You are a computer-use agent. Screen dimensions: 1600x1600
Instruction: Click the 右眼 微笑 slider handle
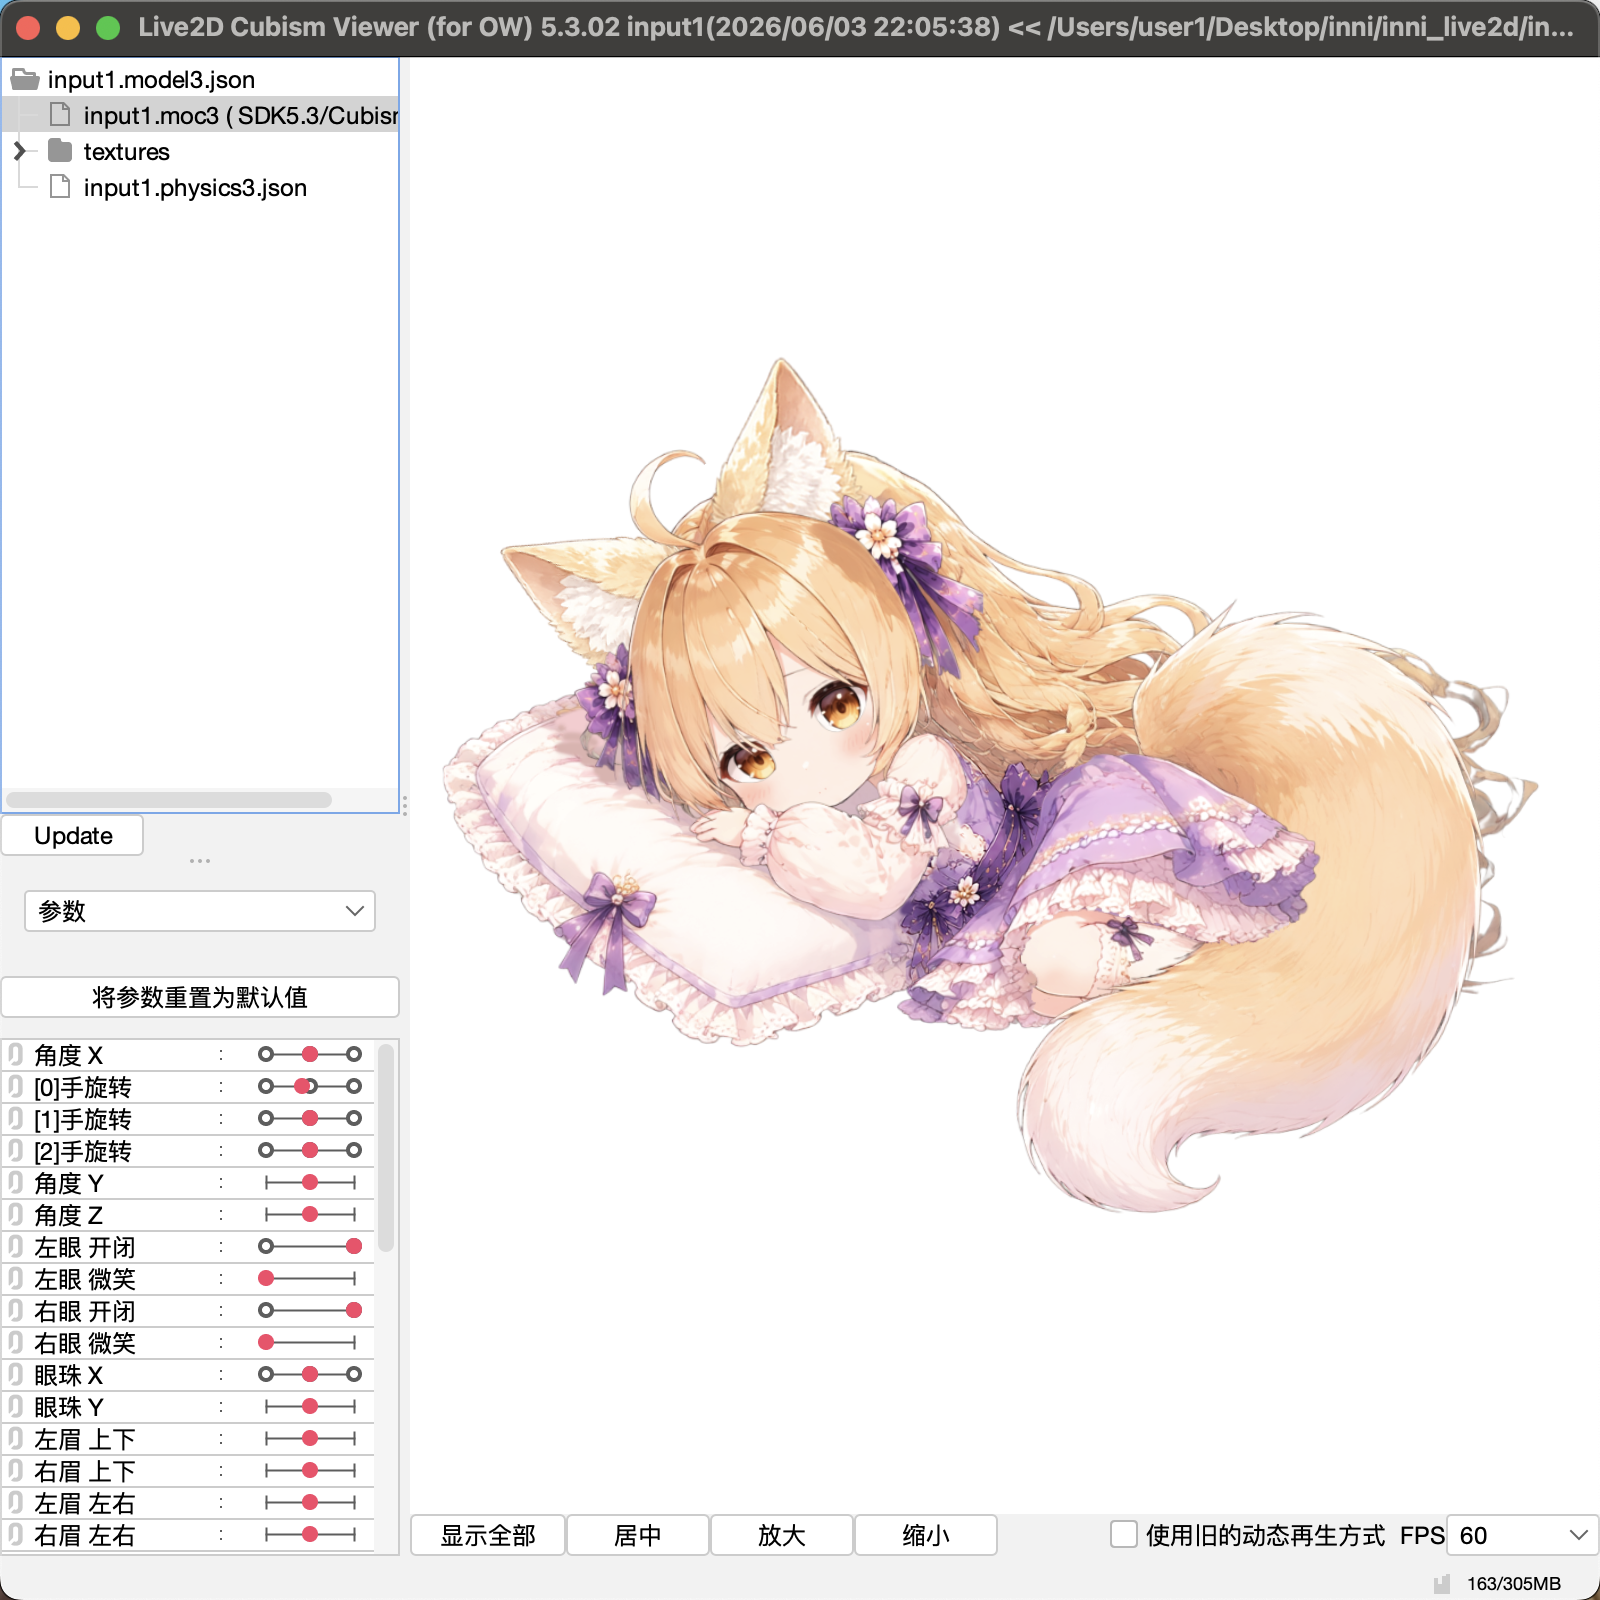266,1342
